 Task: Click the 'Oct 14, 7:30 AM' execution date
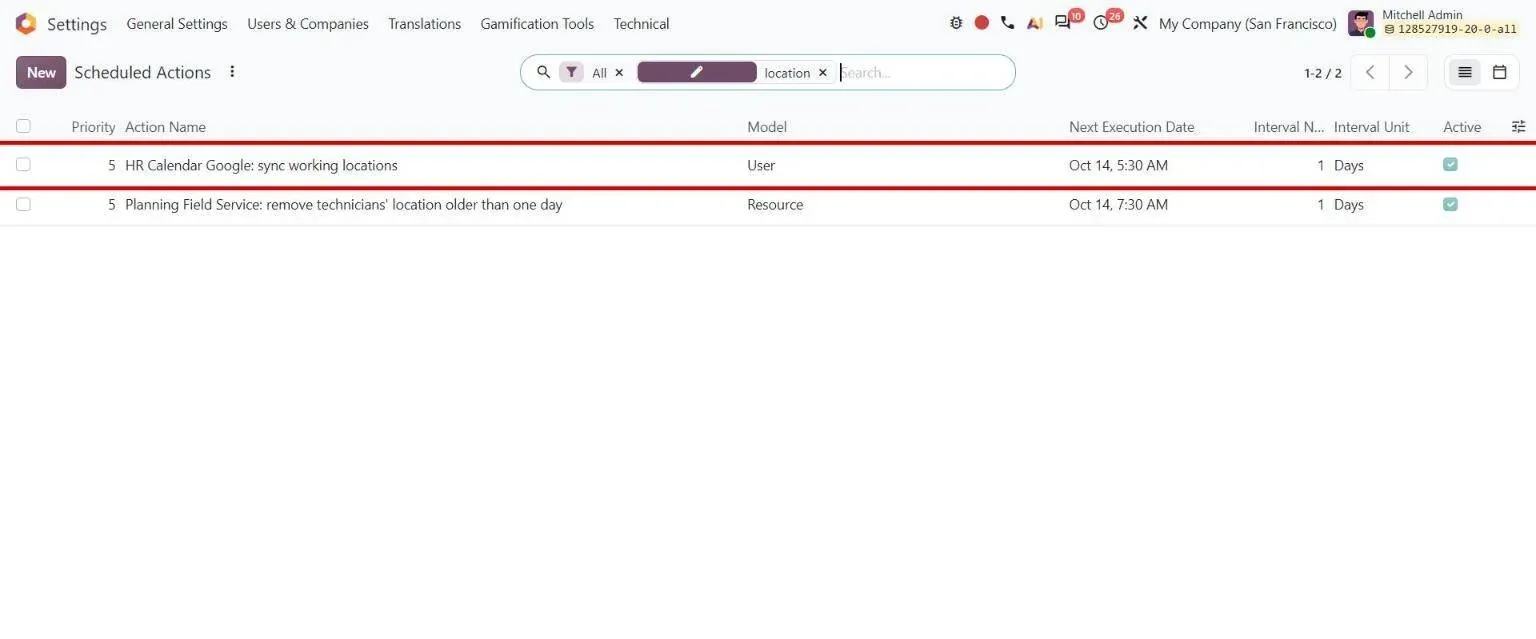coord(1118,204)
